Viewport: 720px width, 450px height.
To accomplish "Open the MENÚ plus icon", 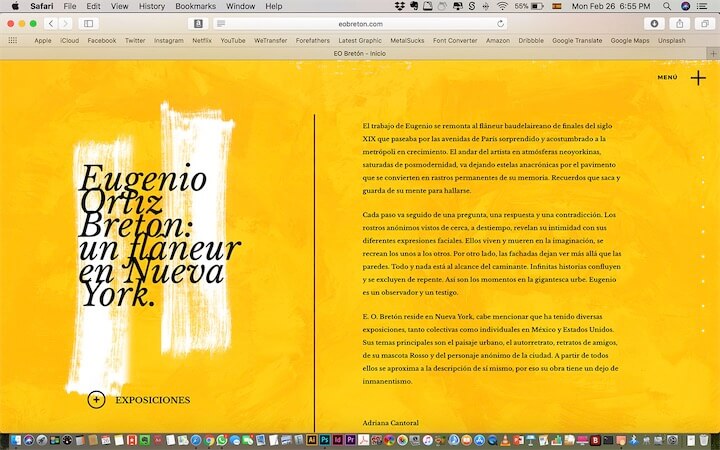I will pyautogui.click(x=698, y=78).
